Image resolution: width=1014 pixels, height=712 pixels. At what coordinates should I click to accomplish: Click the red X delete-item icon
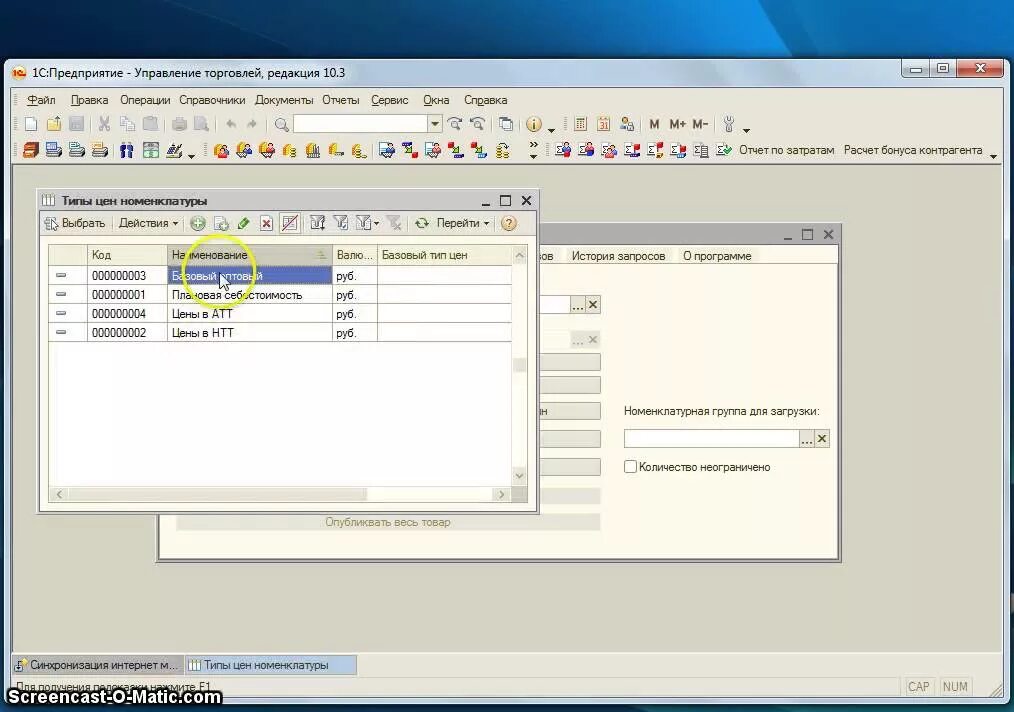[x=266, y=223]
